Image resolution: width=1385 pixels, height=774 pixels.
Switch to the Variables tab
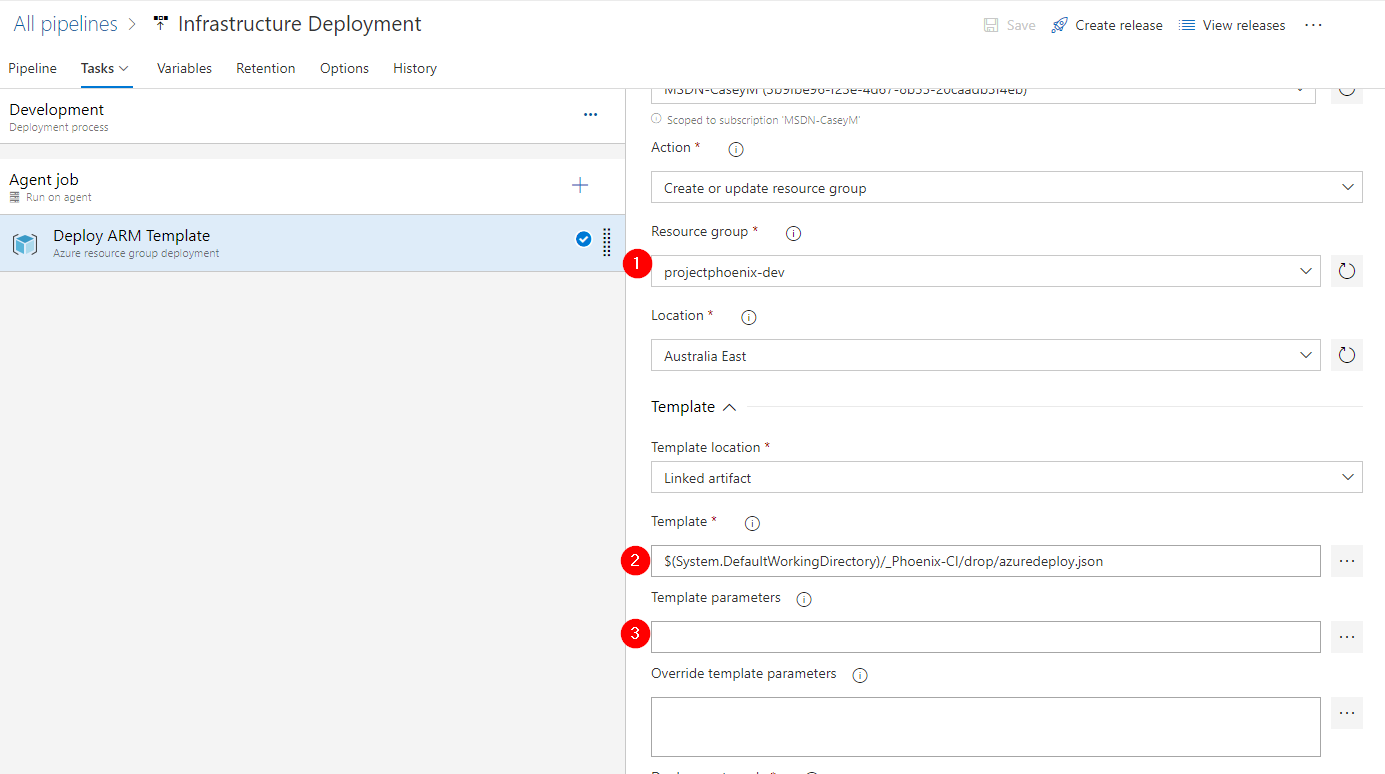click(x=184, y=68)
